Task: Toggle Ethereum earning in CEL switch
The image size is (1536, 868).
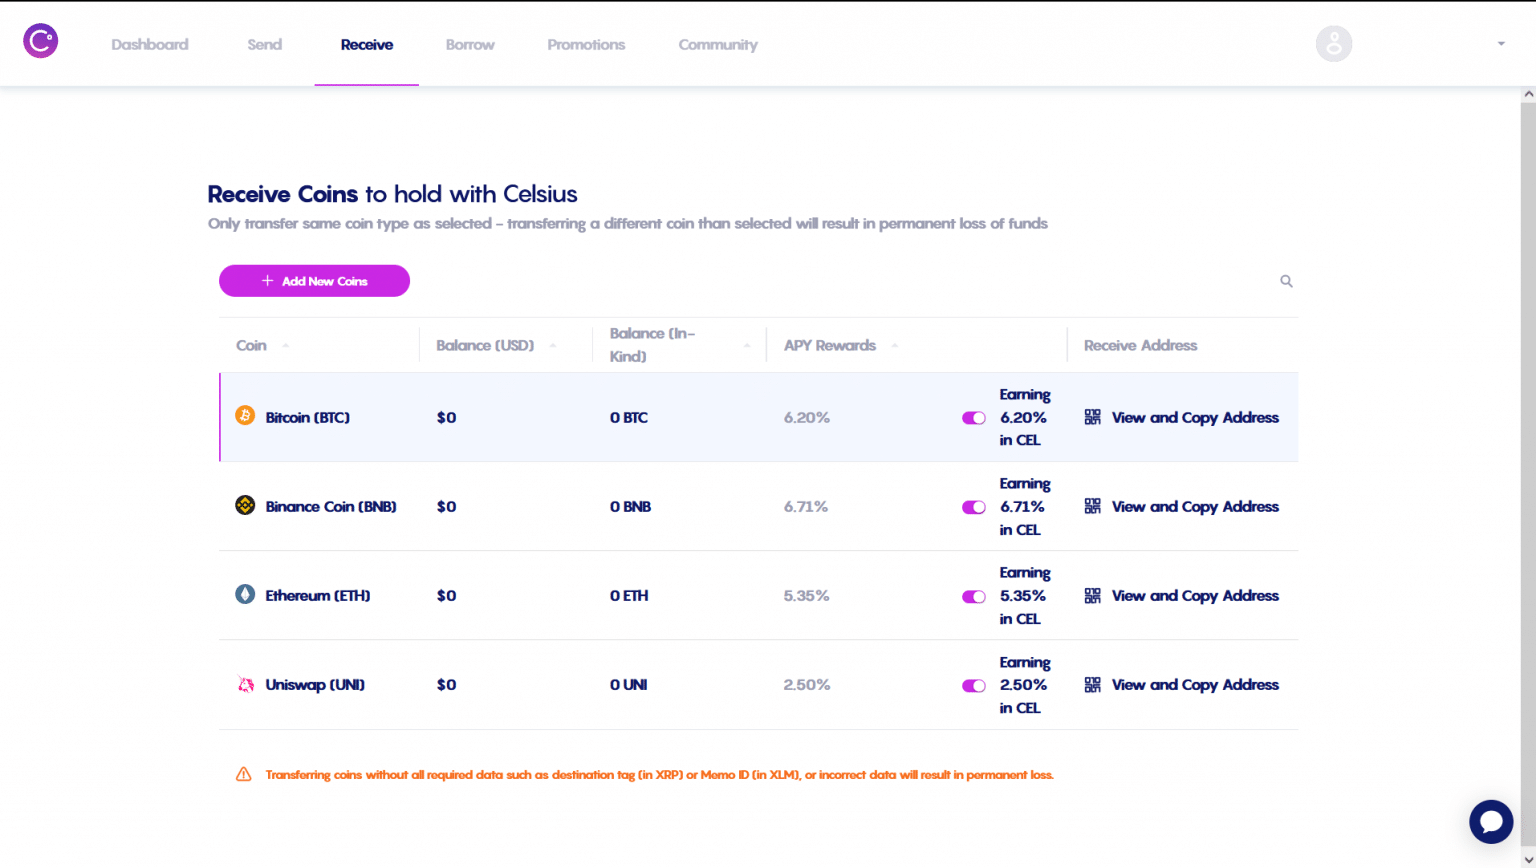Action: coord(974,596)
